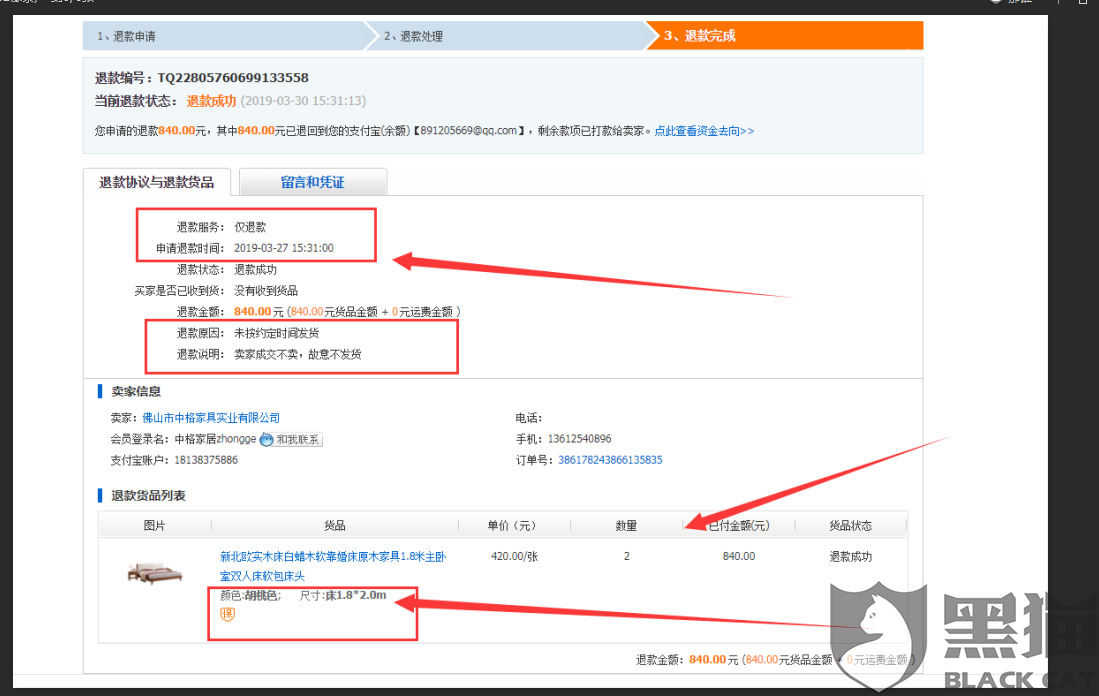Click the 数量 column header
Screen dimensions: 1099x696
point(626,526)
